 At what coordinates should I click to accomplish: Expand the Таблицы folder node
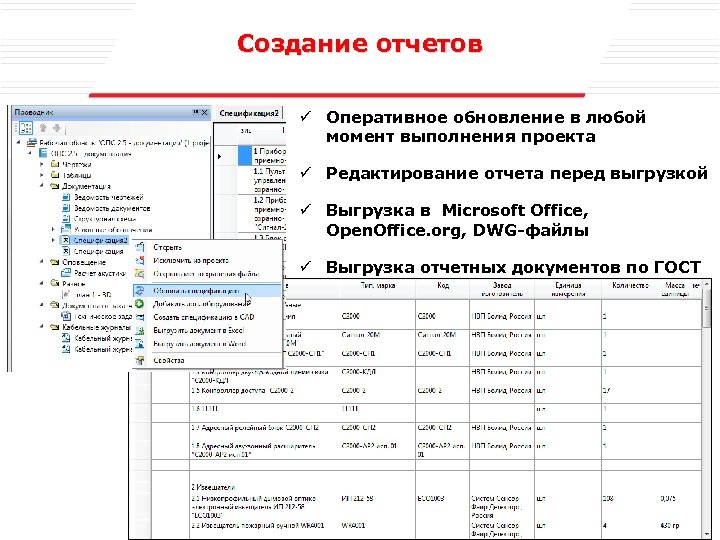(x=42, y=175)
